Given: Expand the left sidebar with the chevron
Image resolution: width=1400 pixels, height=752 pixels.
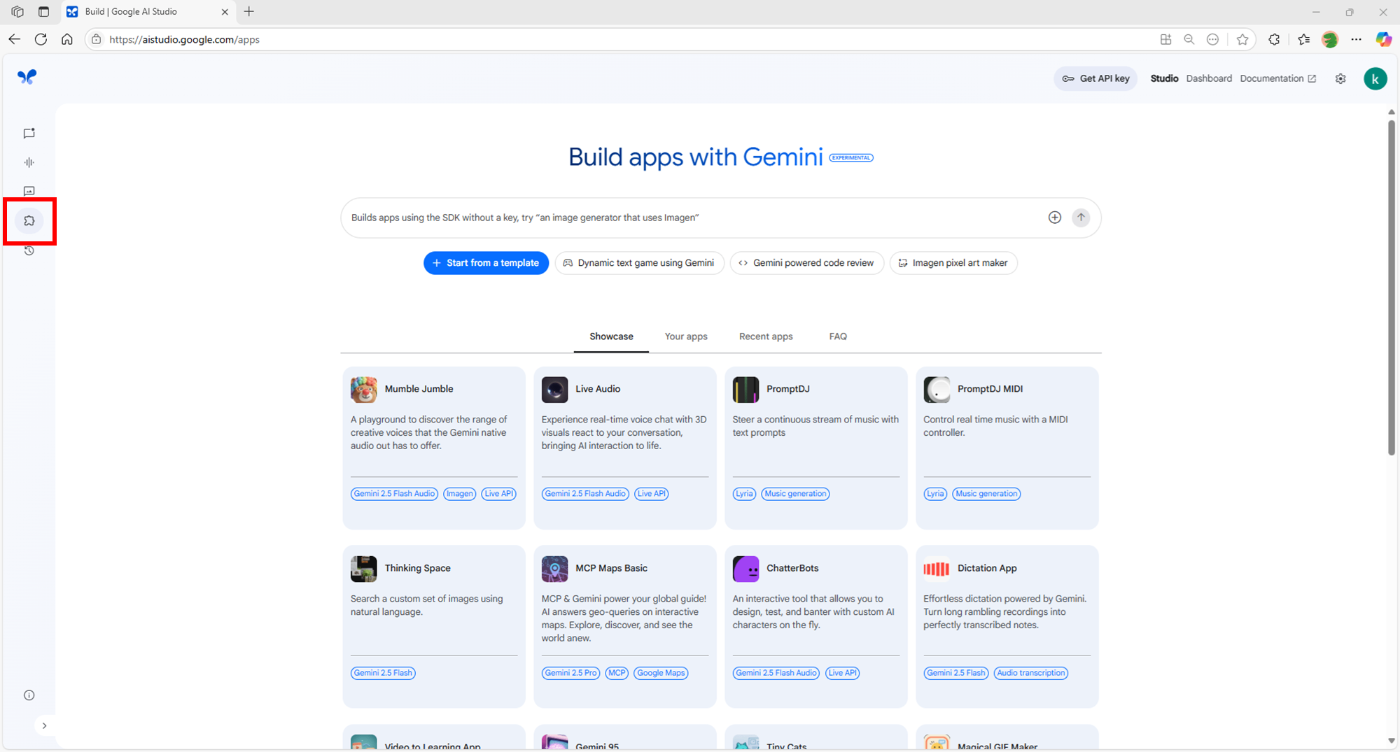Looking at the screenshot, I should coord(44,725).
